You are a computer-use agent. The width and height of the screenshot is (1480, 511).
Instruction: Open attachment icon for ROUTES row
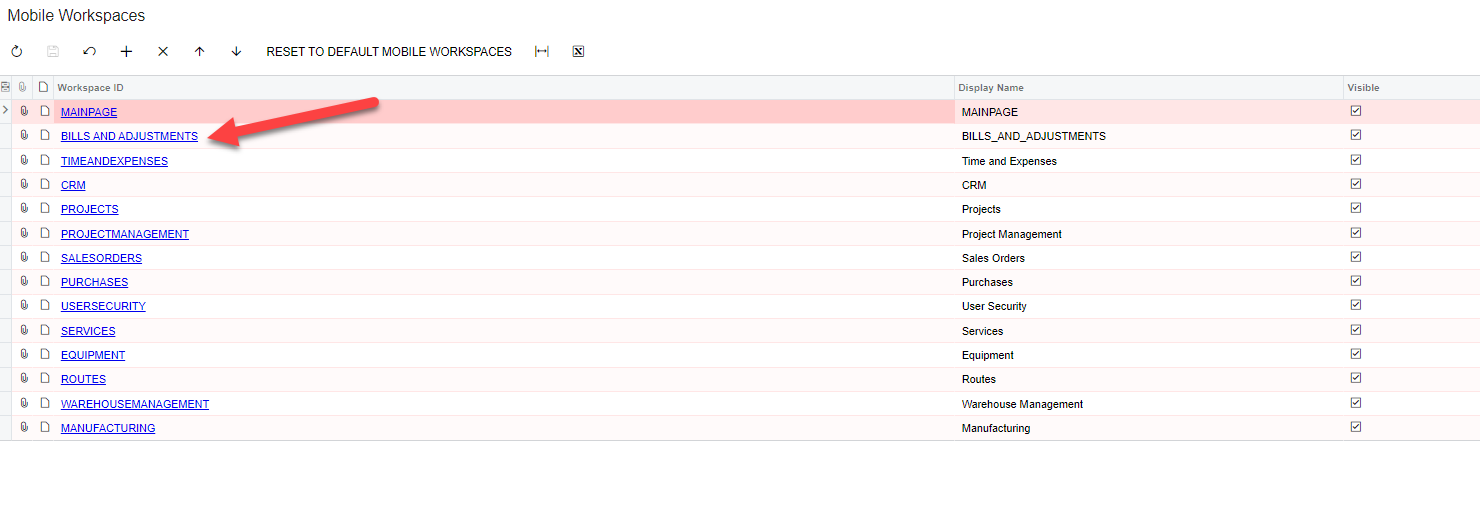point(24,378)
